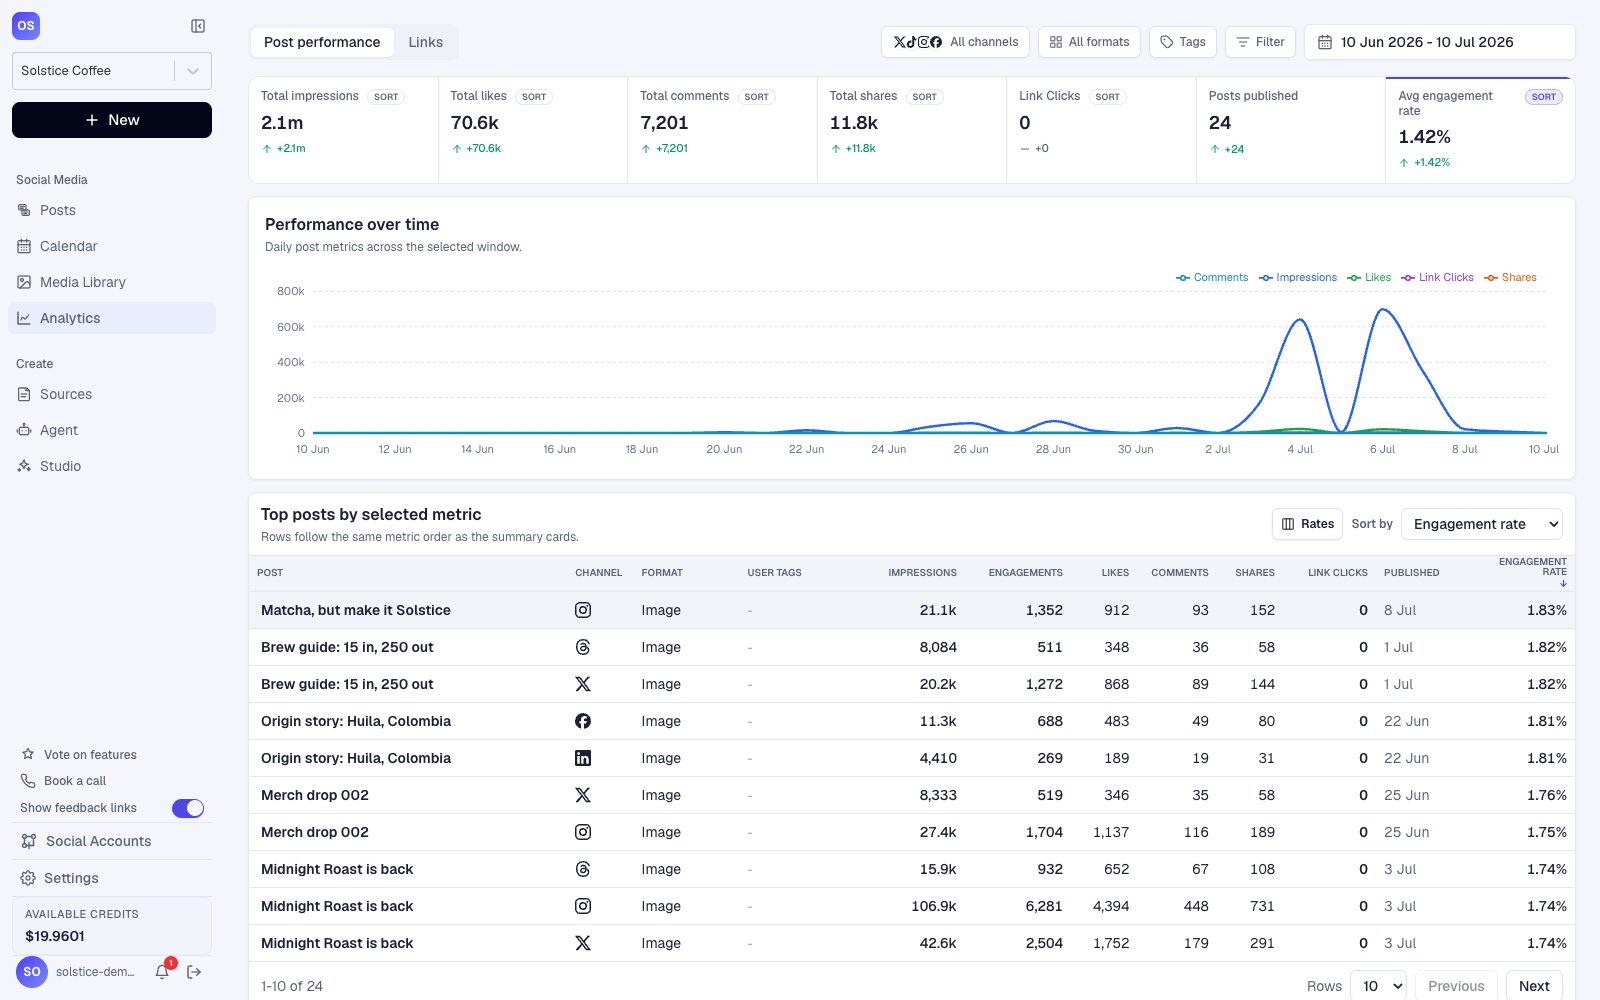
Task: Toggle SORT on Avg engagement rate card
Action: click(1544, 97)
